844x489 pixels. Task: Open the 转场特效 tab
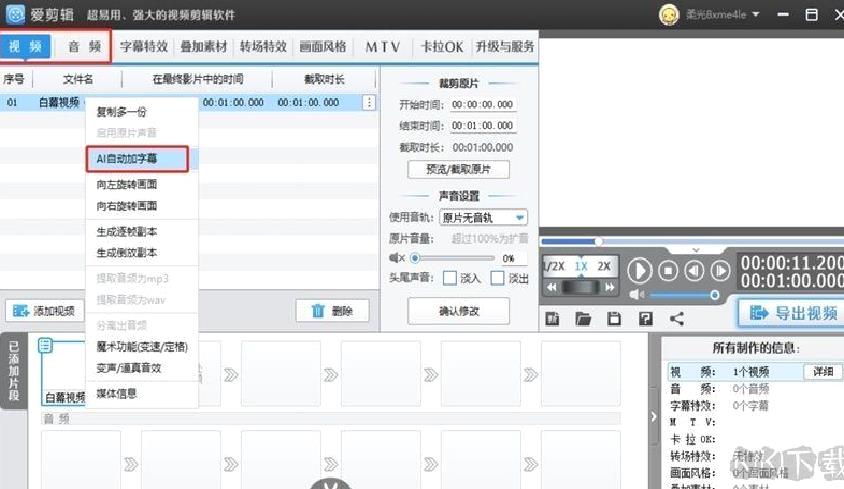click(263, 47)
